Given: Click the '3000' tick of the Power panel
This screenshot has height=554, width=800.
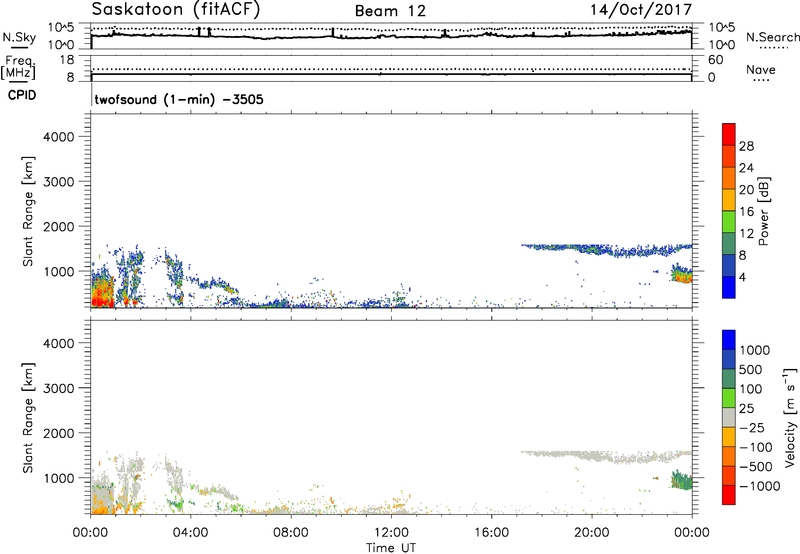Looking at the screenshot, I should point(58,182).
